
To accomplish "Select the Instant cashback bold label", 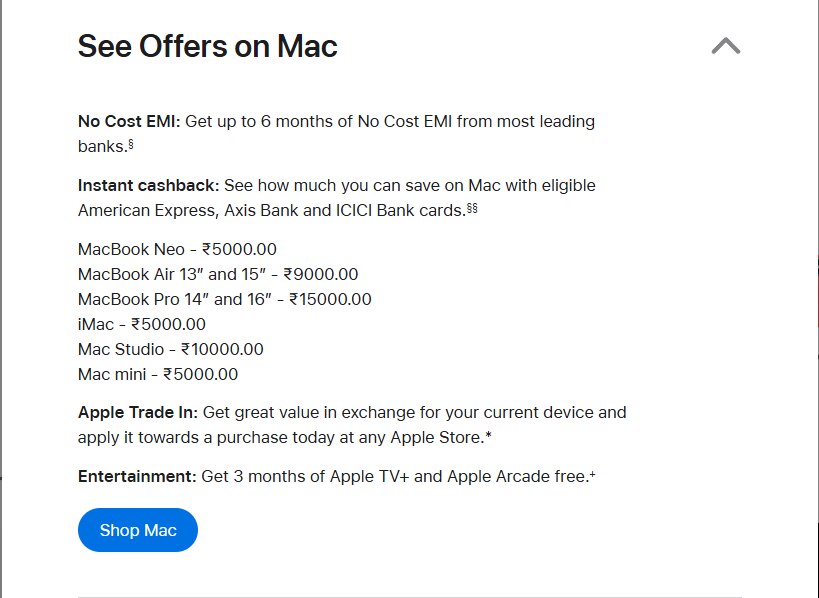I will tap(149, 185).
